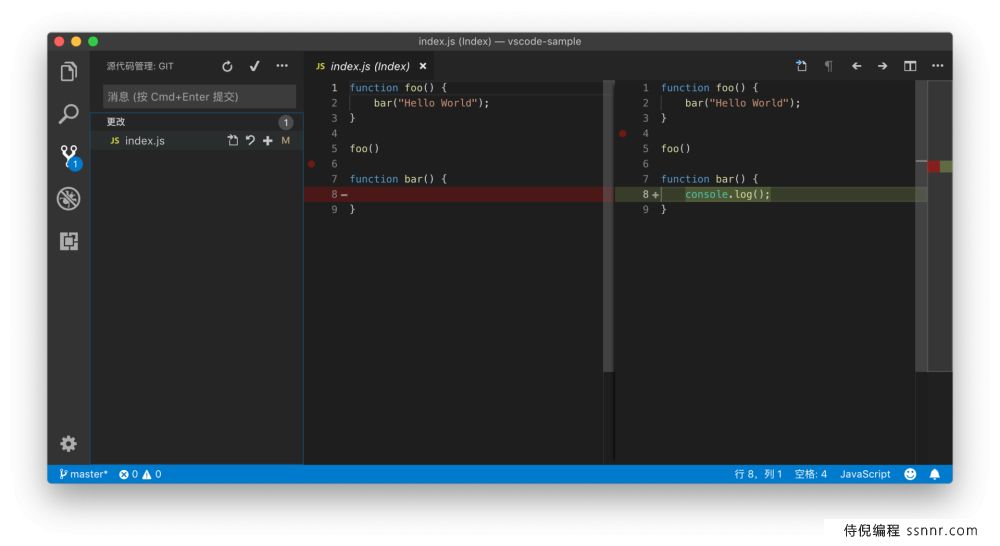Click "function foo() {" in left pane
This screenshot has width=1000, height=546.
pos(398,87)
